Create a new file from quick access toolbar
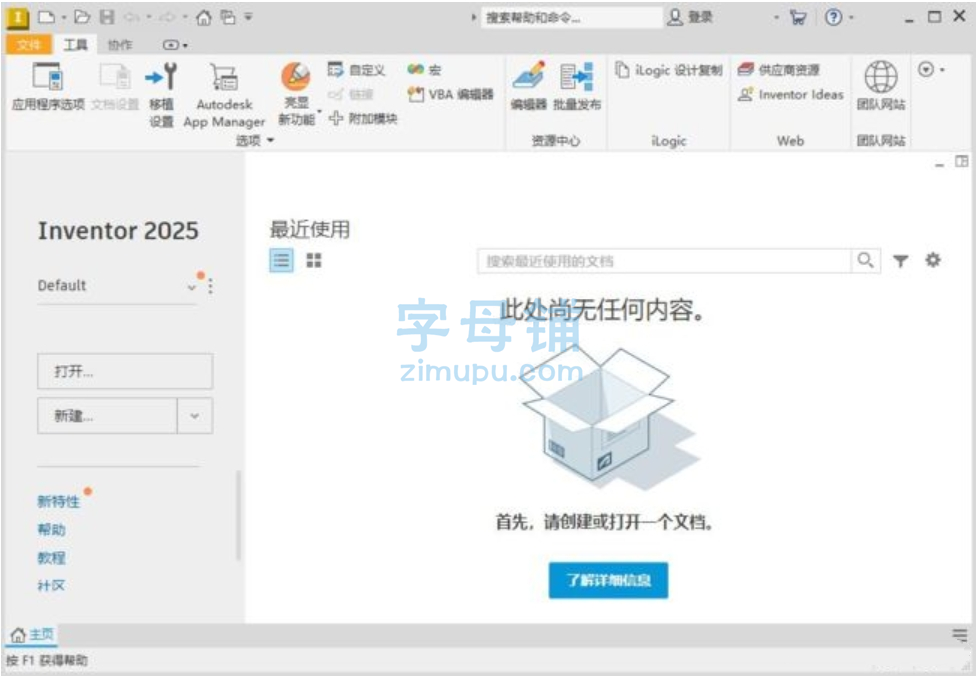The image size is (977, 676). 47,17
